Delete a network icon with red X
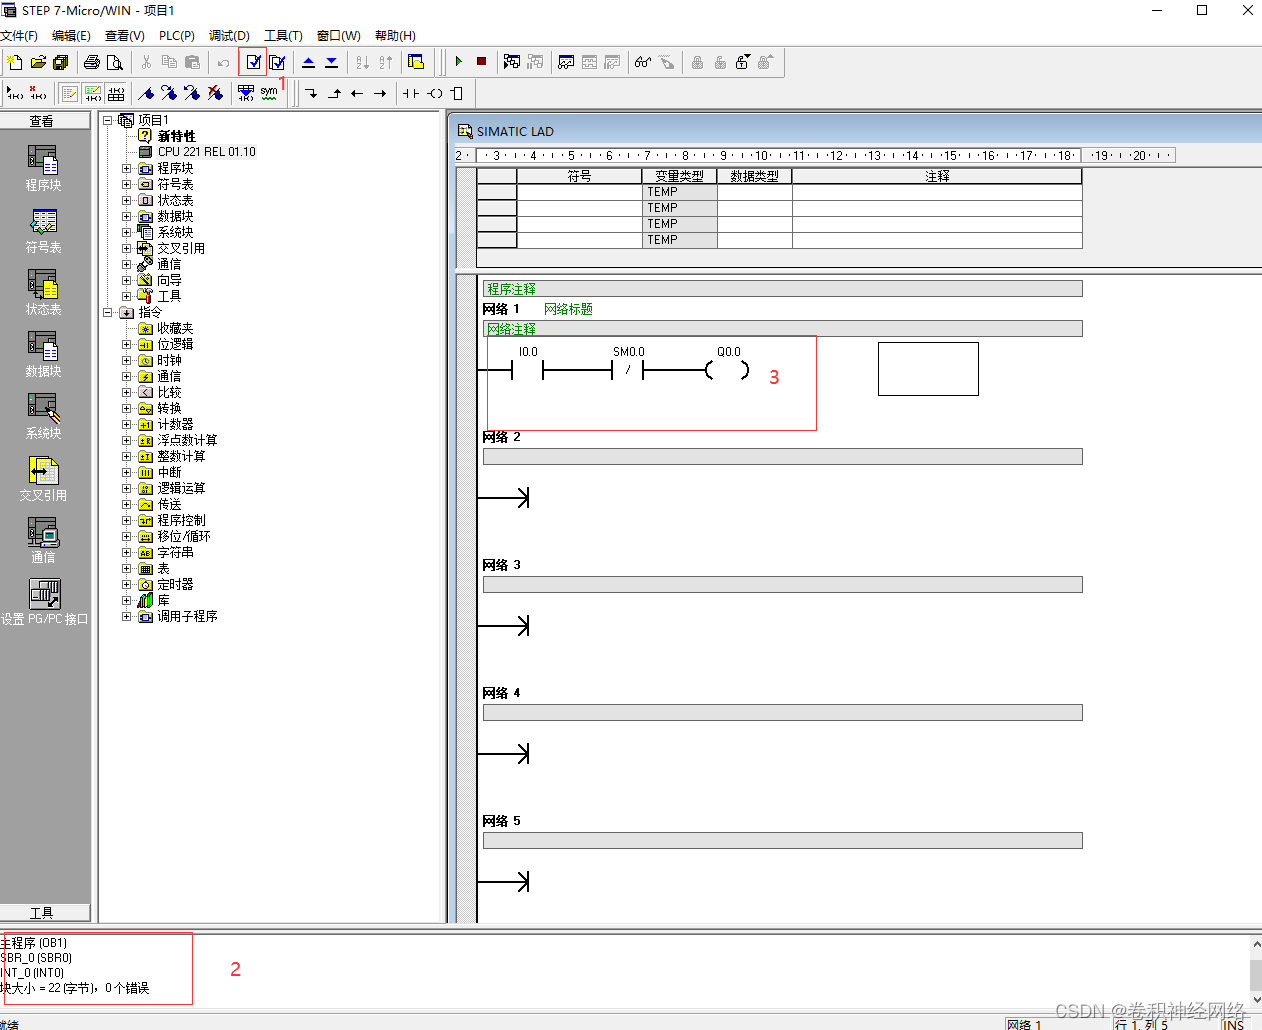This screenshot has height=1030, width=1262. coord(38,93)
